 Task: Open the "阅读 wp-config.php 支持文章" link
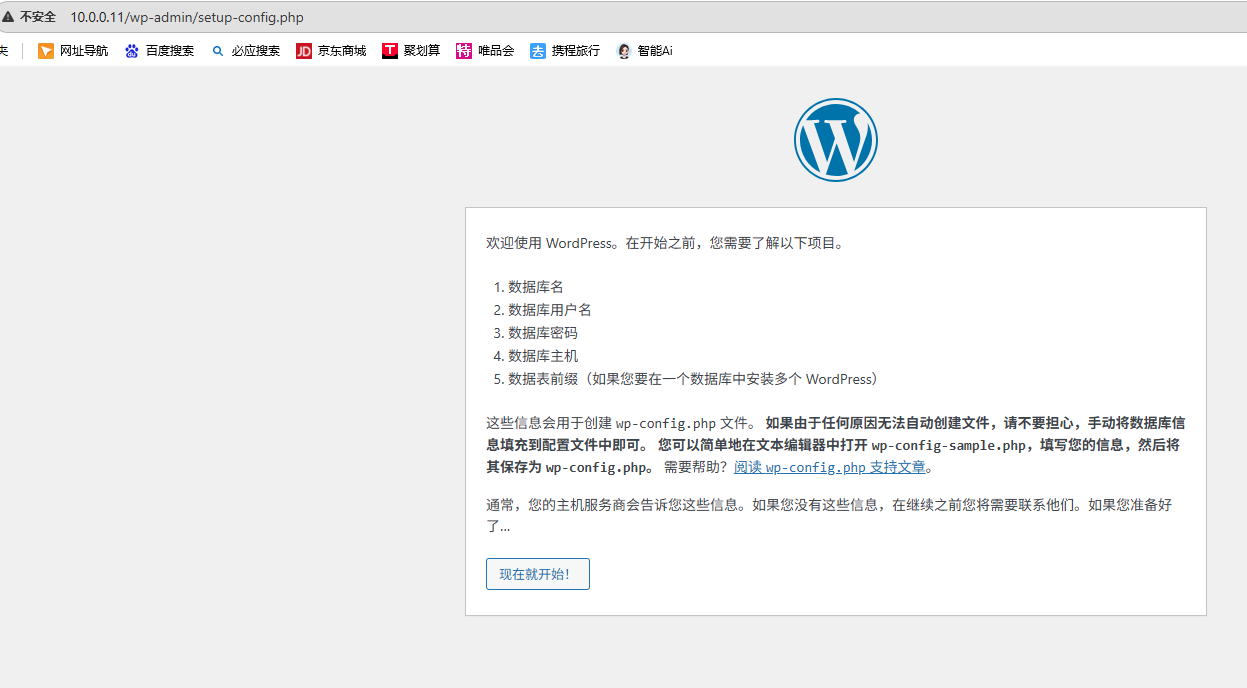tap(829, 467)
